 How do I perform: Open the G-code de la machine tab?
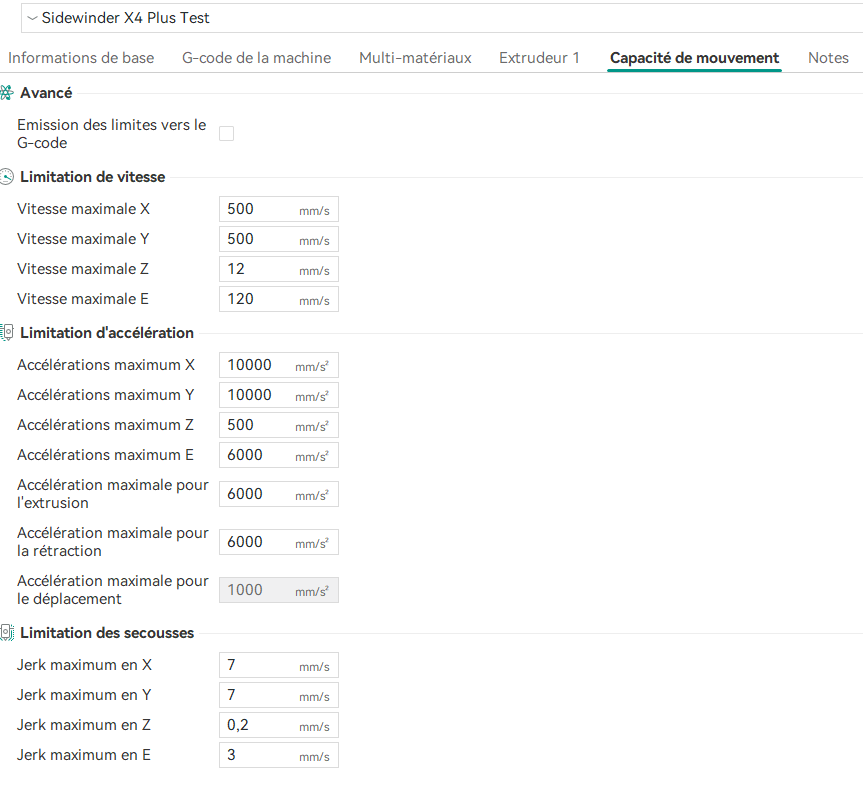point(256,58)
